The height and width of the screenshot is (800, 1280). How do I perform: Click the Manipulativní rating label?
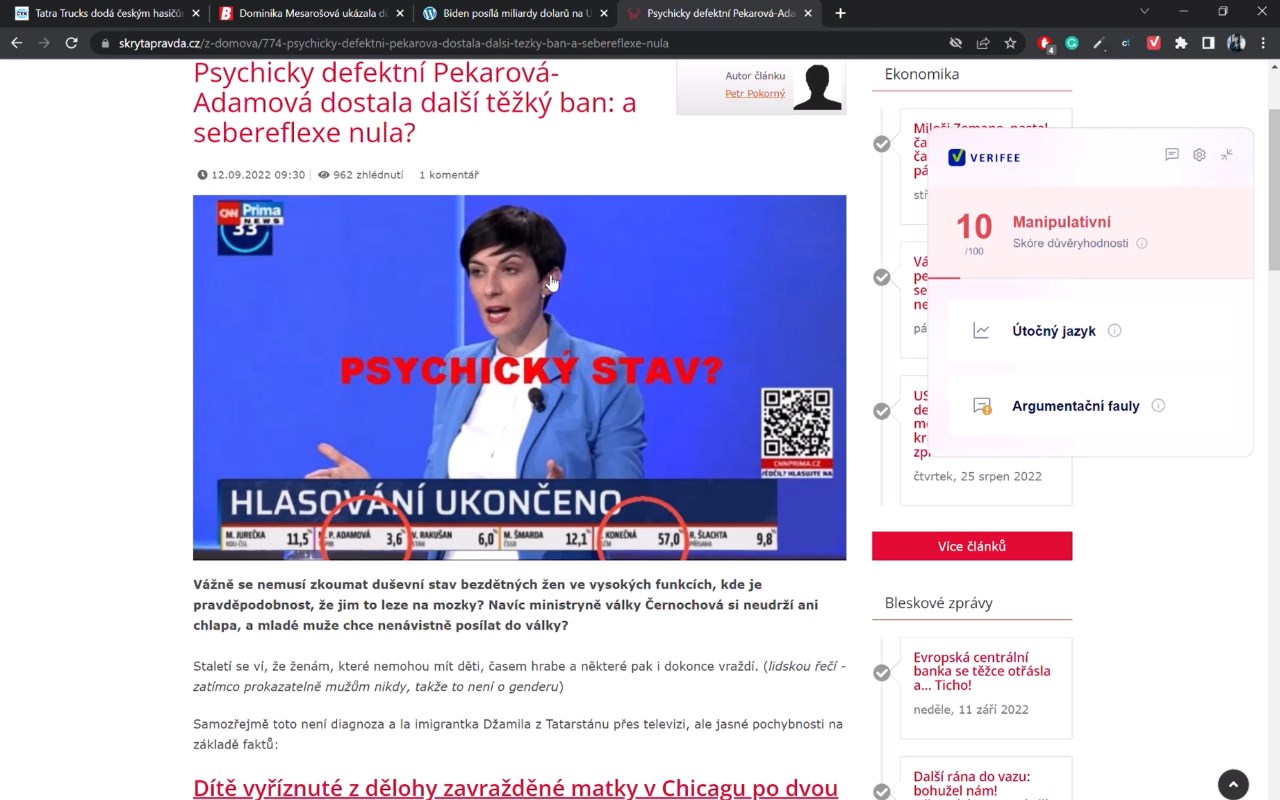1062,222
